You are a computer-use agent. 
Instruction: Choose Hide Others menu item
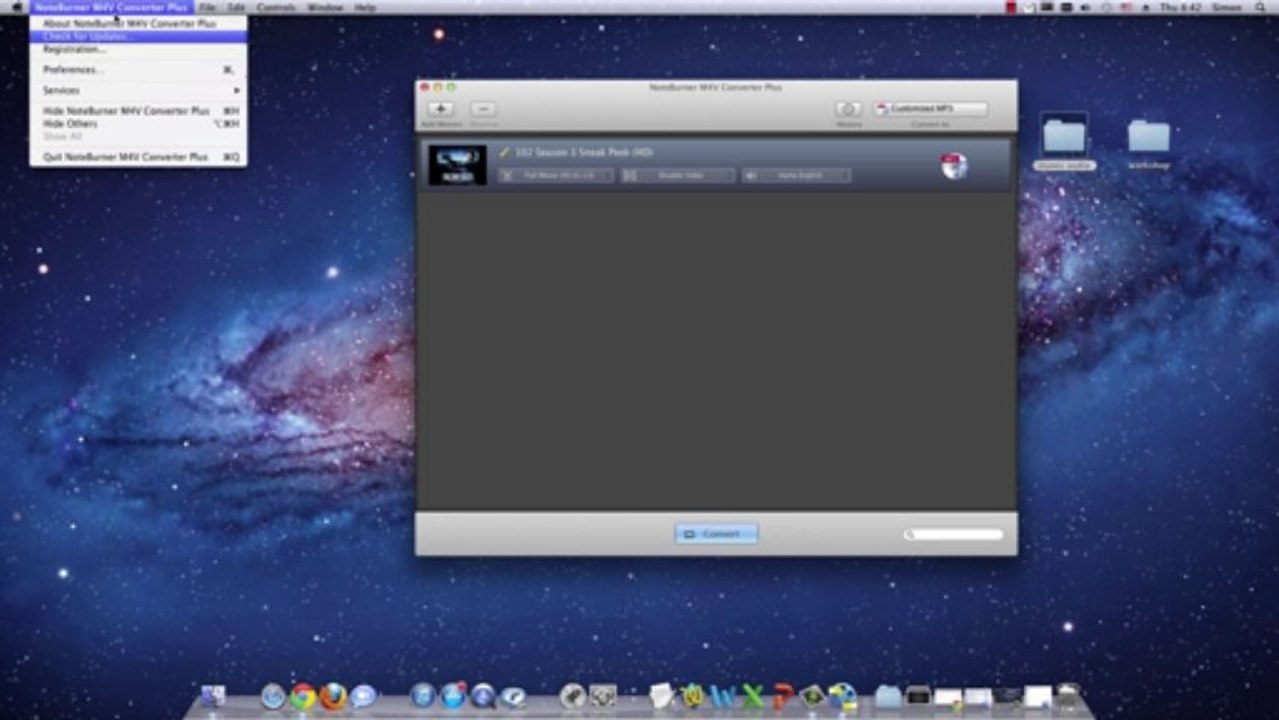(x=138, y=124)
